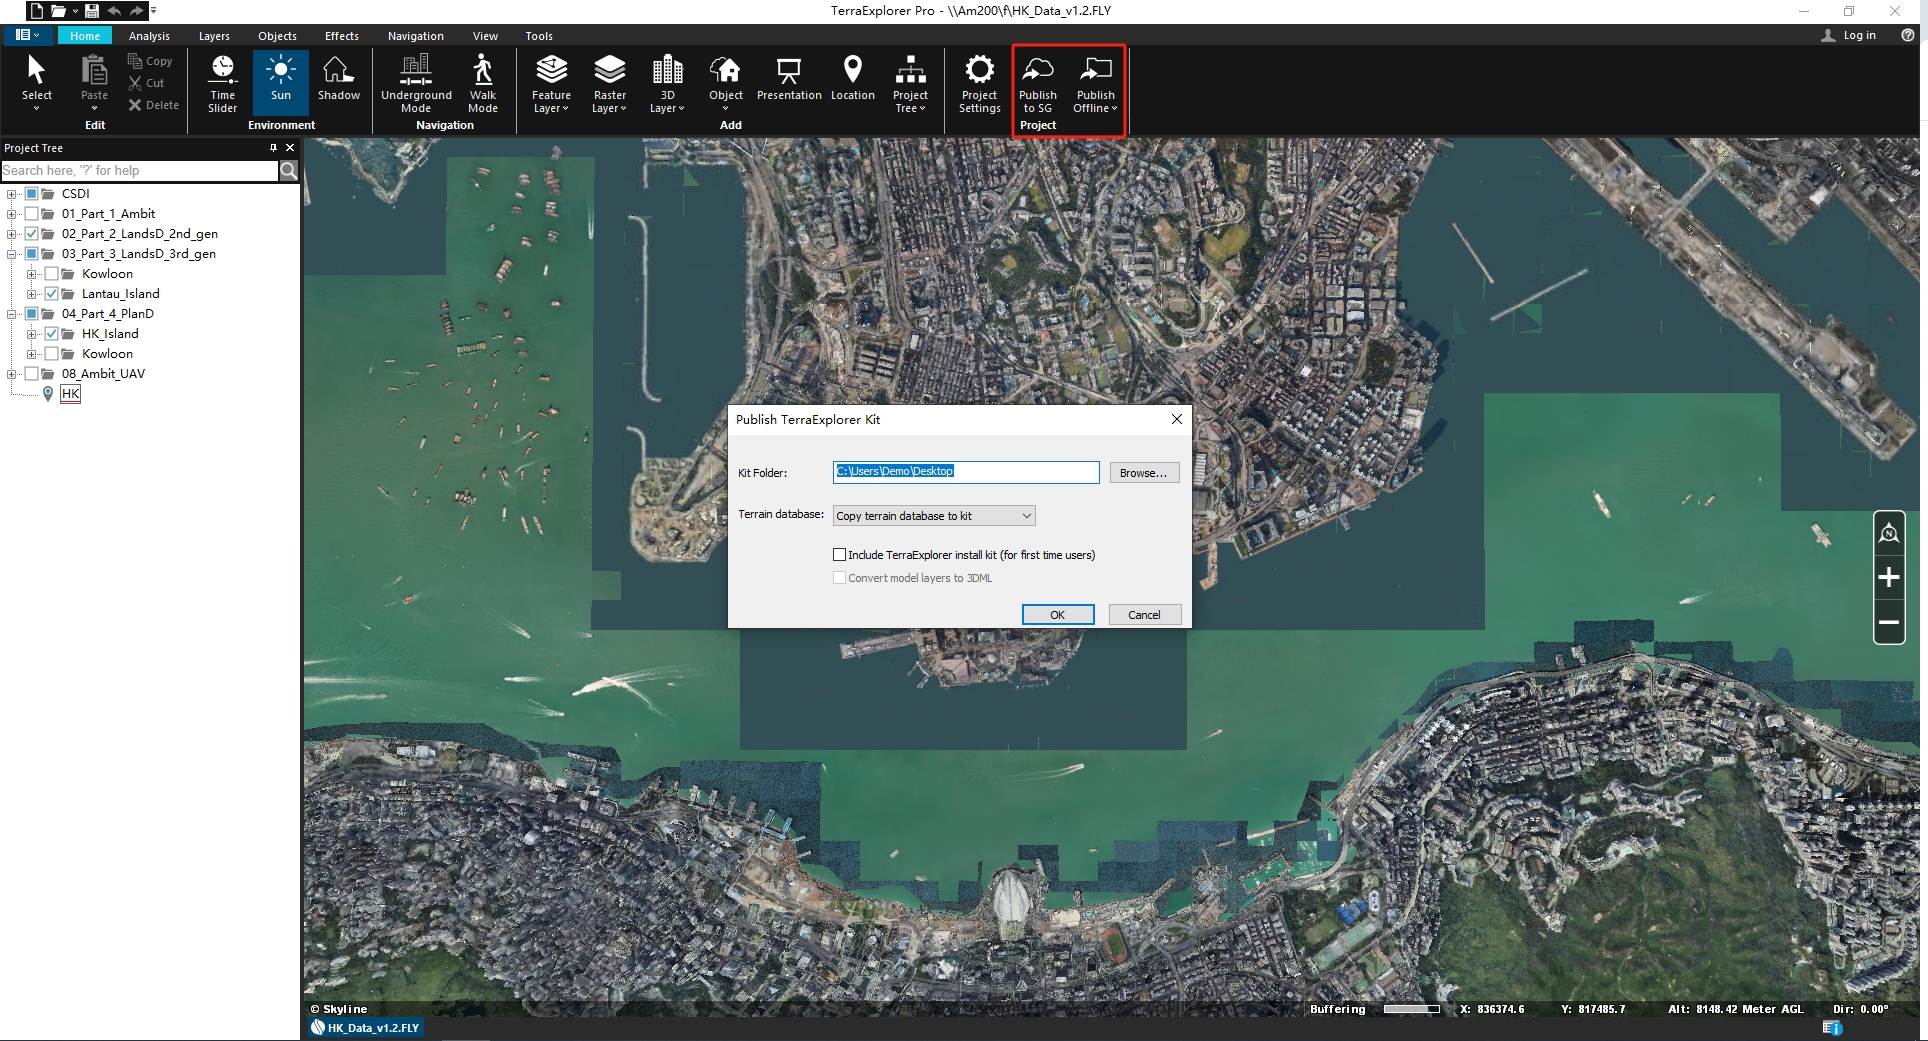1928x1041 pixels.
Task: Add a Location to the project
Action: (x=852, y=80)
